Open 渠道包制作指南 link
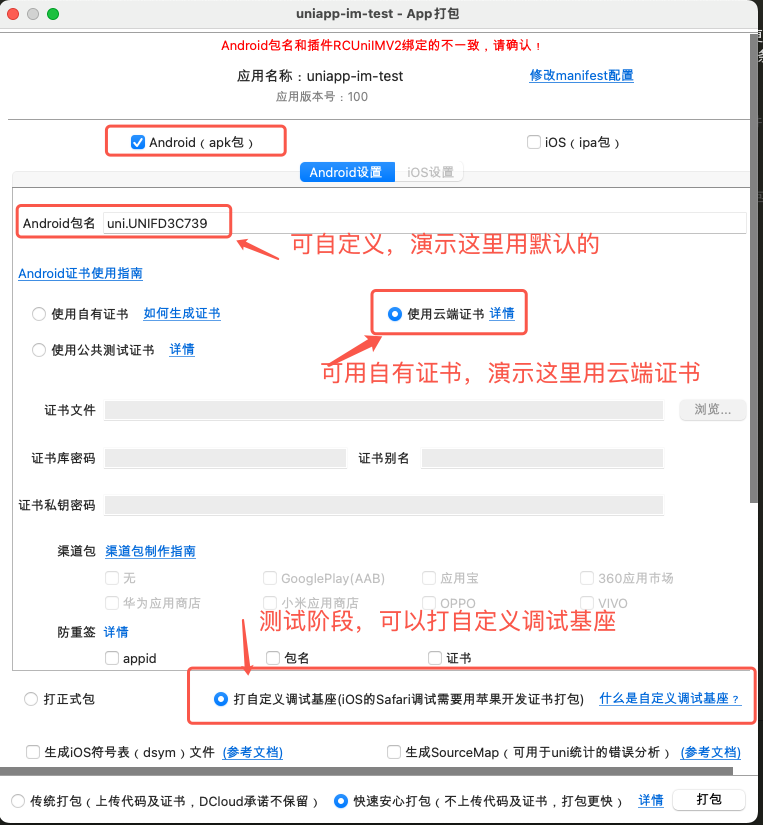 coord(150,551)
